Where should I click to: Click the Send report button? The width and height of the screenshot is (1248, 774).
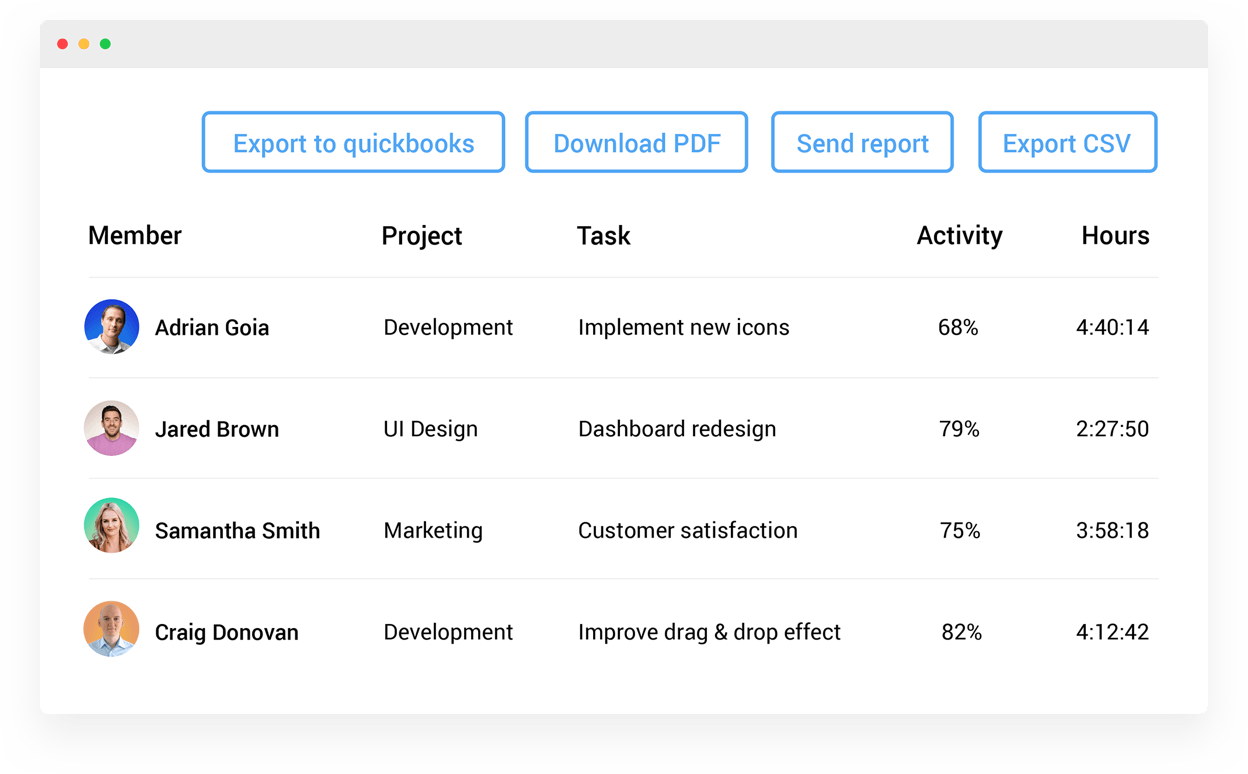coord(862,143)
